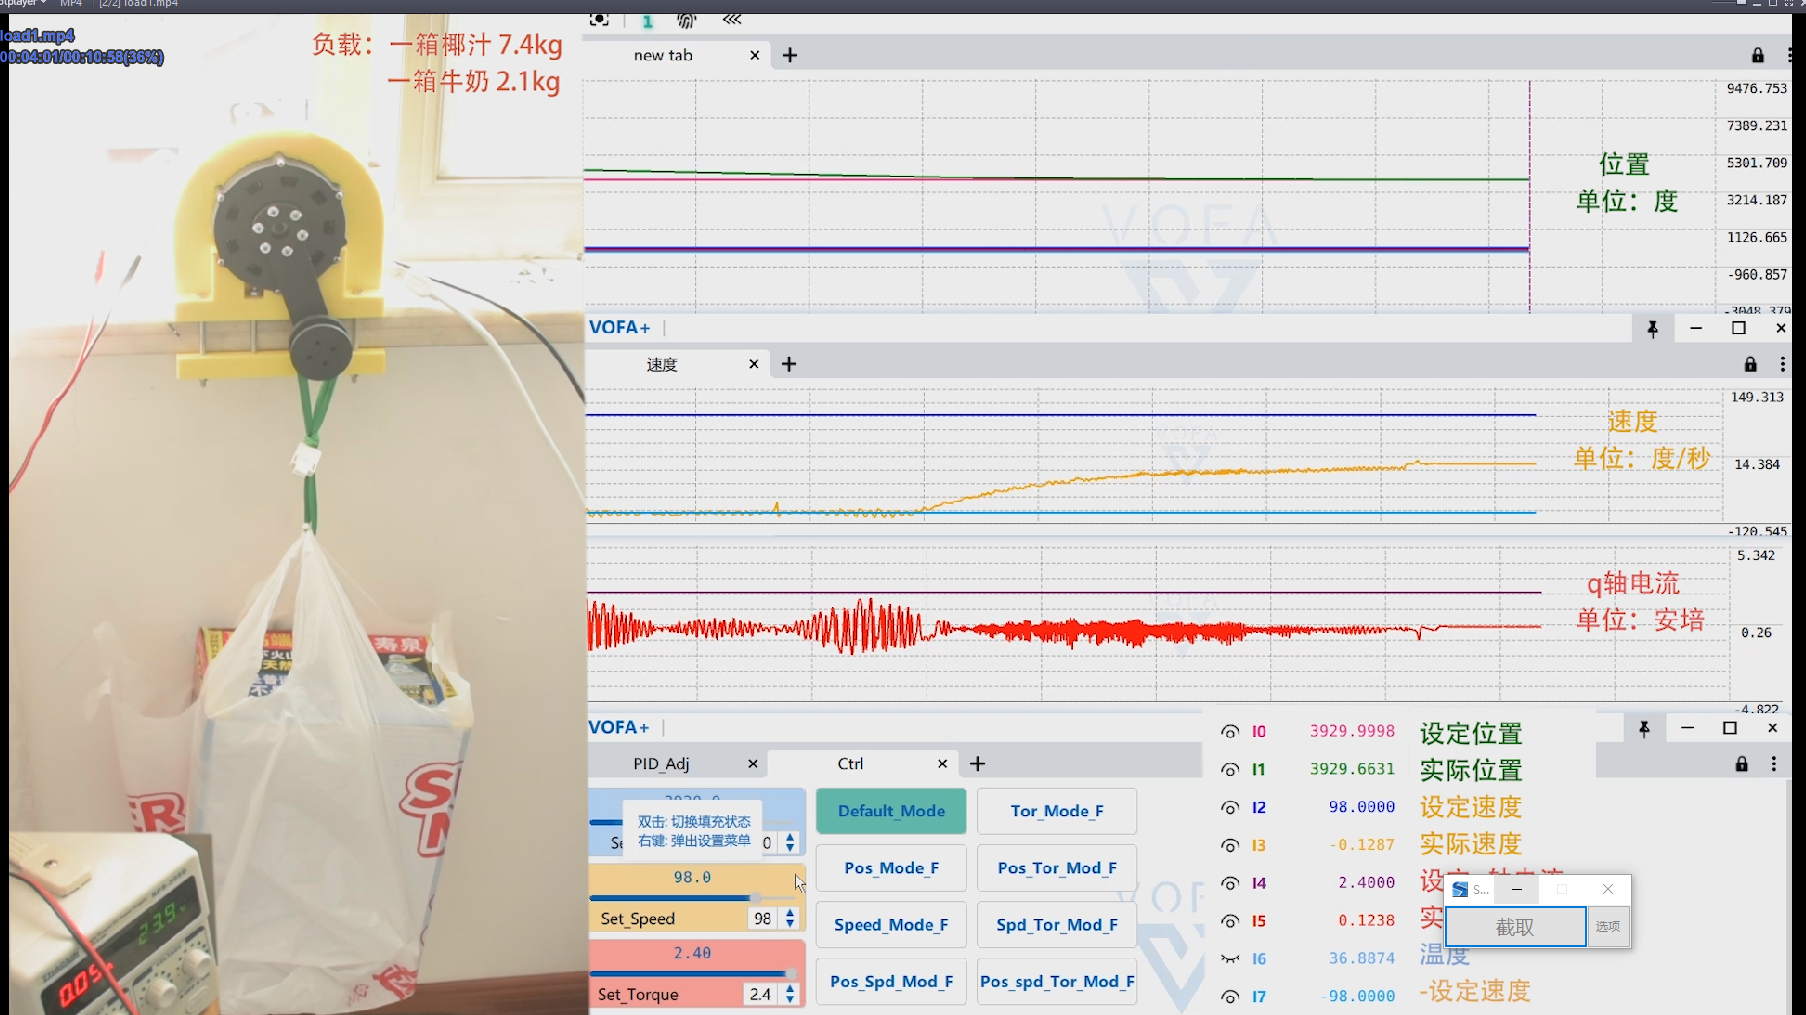Activate Pos_Mode_F mode
Screen dimensions: 1806x1015
pyautogui.click(x=891, y=868)
